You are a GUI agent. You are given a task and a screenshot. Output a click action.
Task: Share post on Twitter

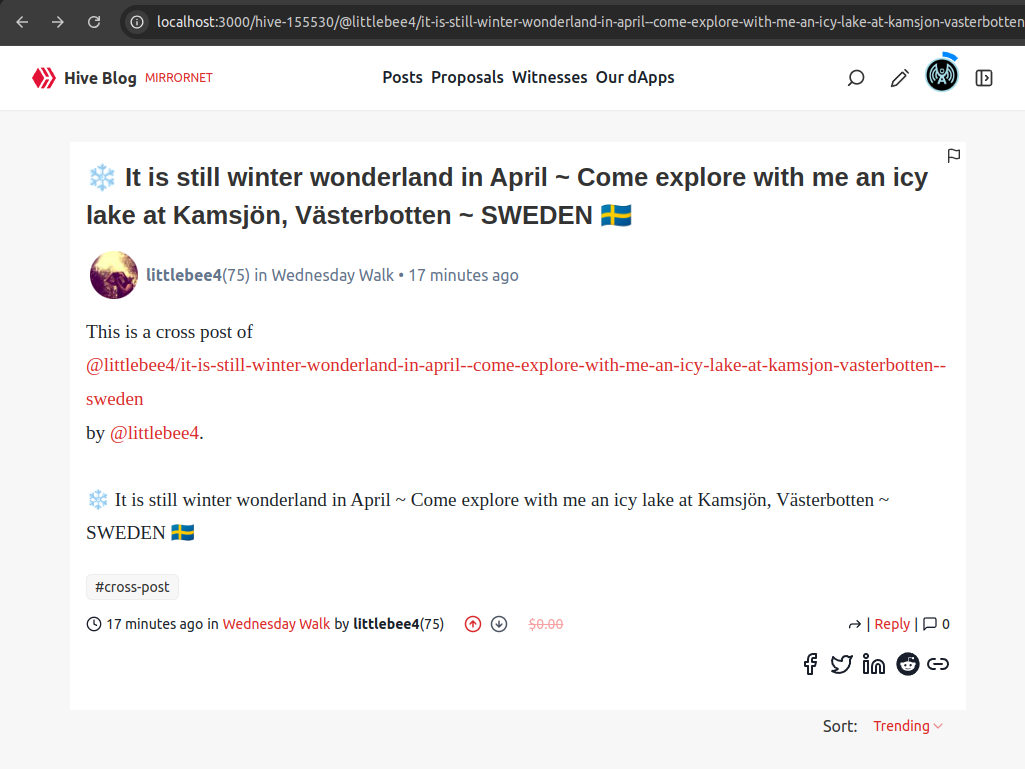(x=842, y=664)
